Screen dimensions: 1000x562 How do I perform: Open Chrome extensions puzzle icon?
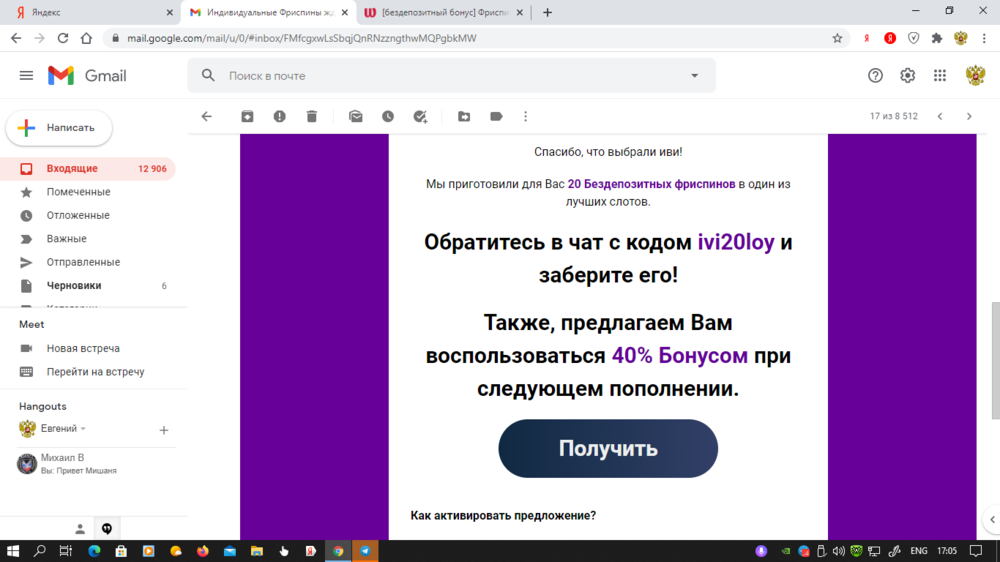[937, 38]
